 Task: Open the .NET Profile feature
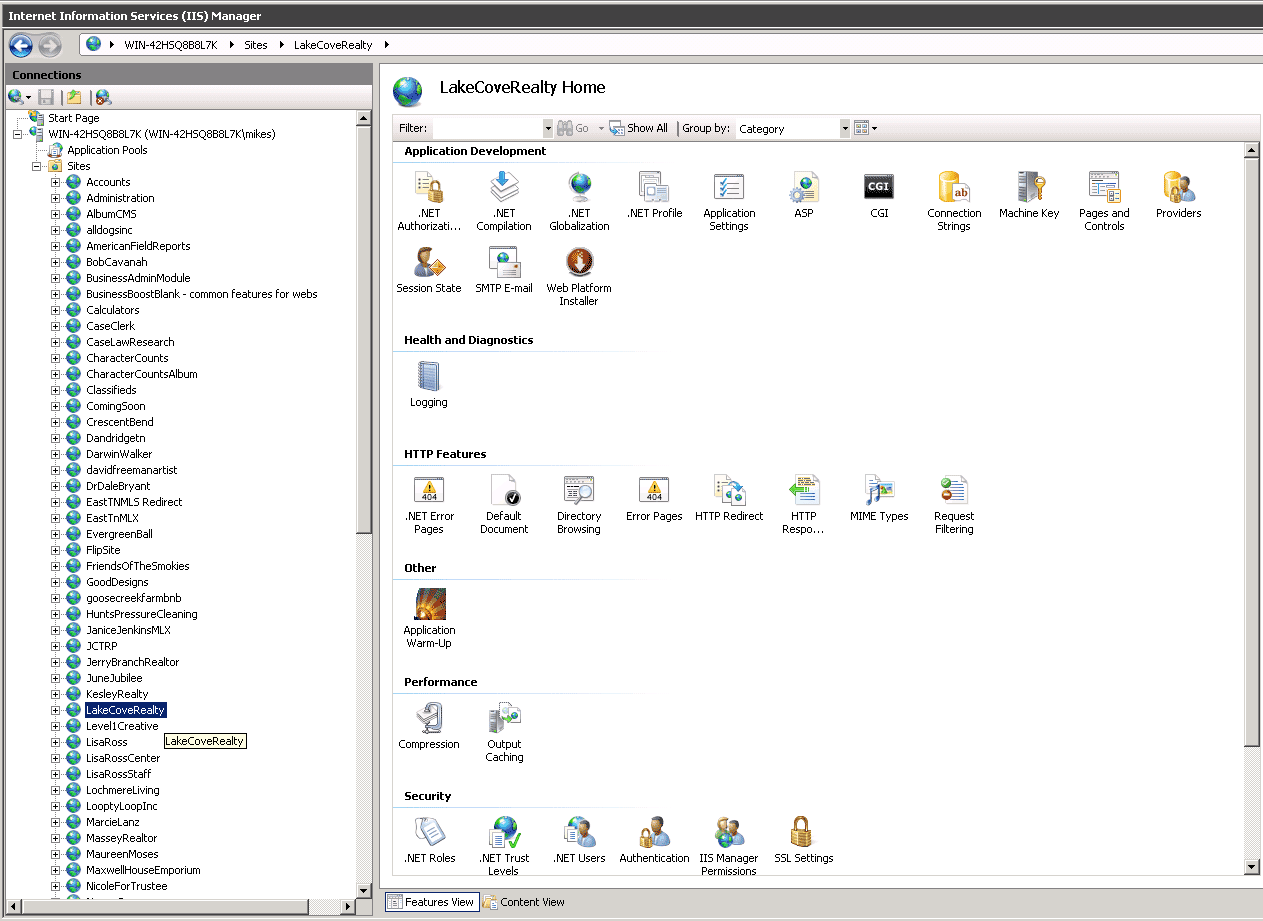(654, 195)
